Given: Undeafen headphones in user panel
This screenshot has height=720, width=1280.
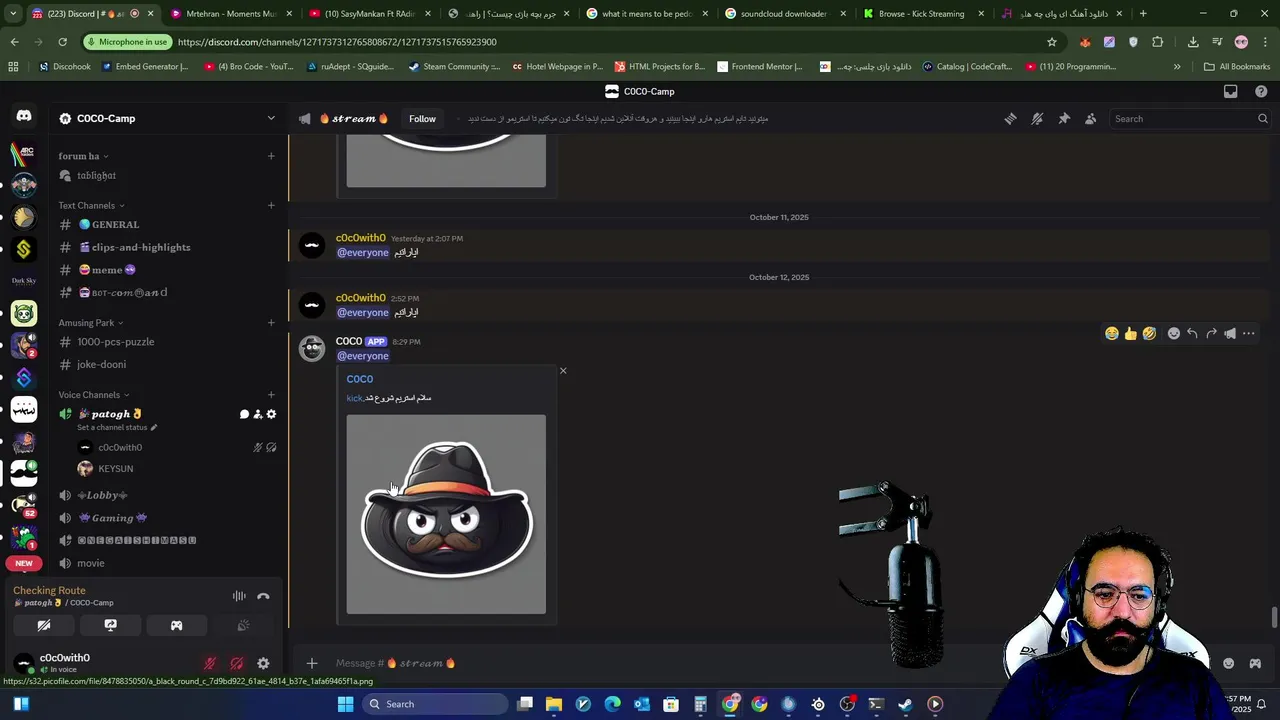Looking at the screenshot, I should click(236, 663).
